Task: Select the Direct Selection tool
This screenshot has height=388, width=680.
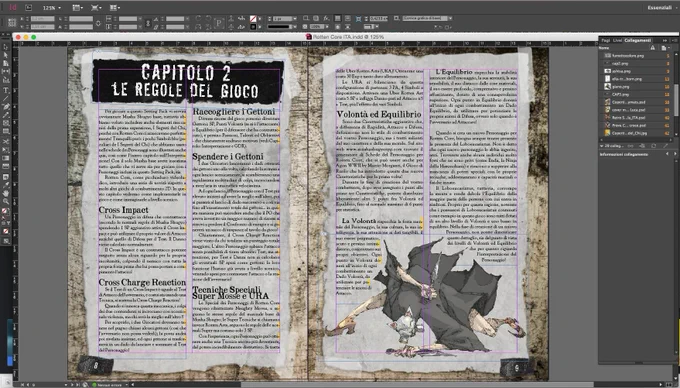Action: click(6, 55)
